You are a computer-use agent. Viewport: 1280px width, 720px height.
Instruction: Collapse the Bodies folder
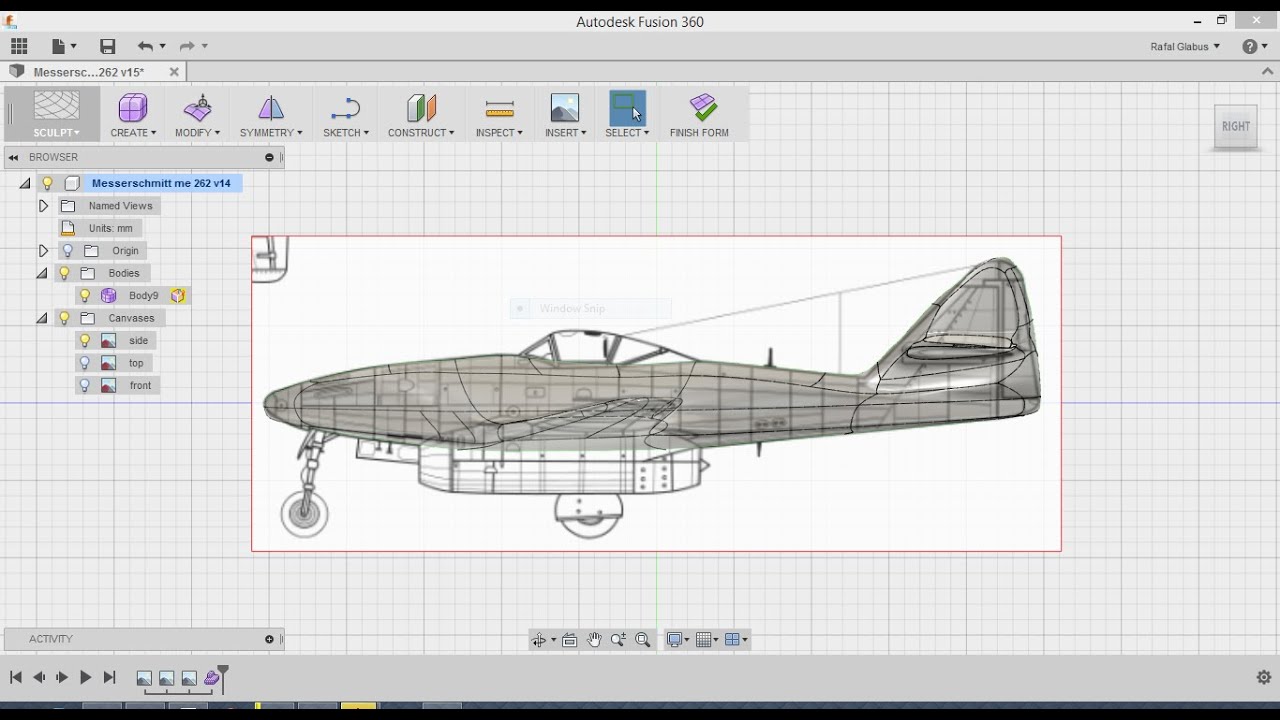(42, 274)
